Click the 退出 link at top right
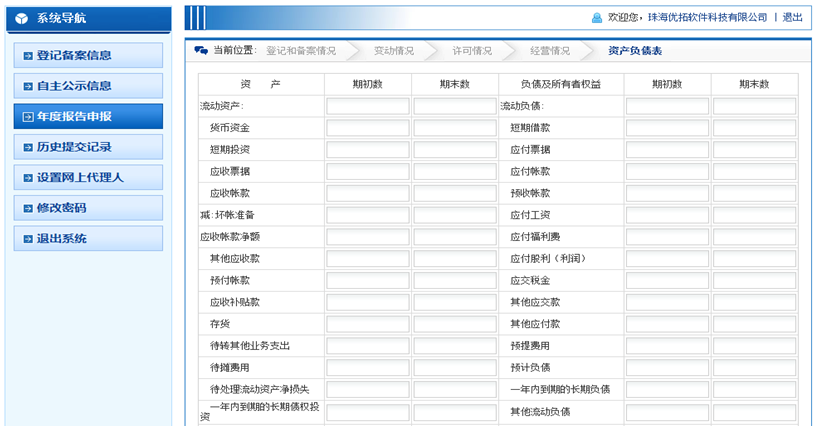Screen dimensions: 818x429 coord(792,18)
